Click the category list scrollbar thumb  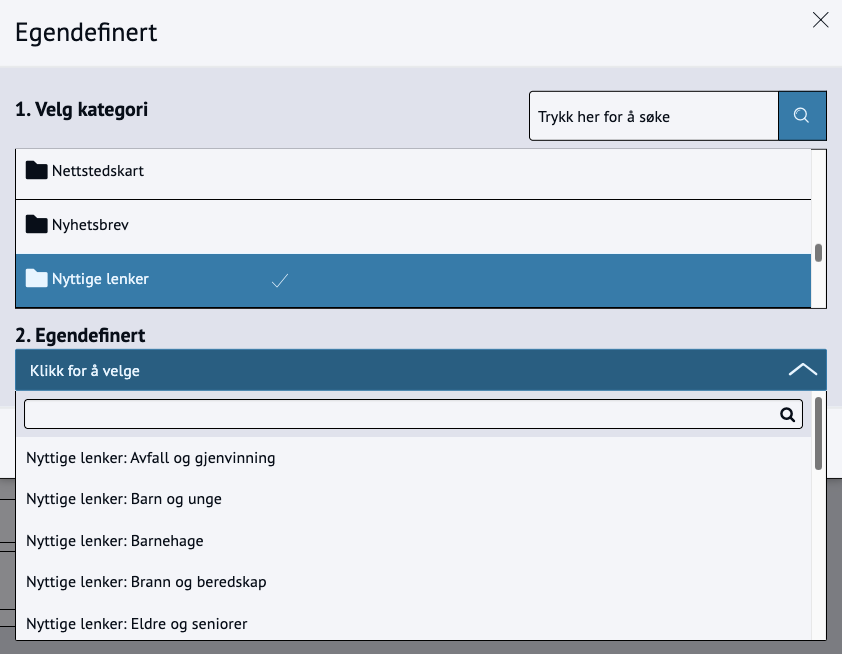(x=818, y=253)
